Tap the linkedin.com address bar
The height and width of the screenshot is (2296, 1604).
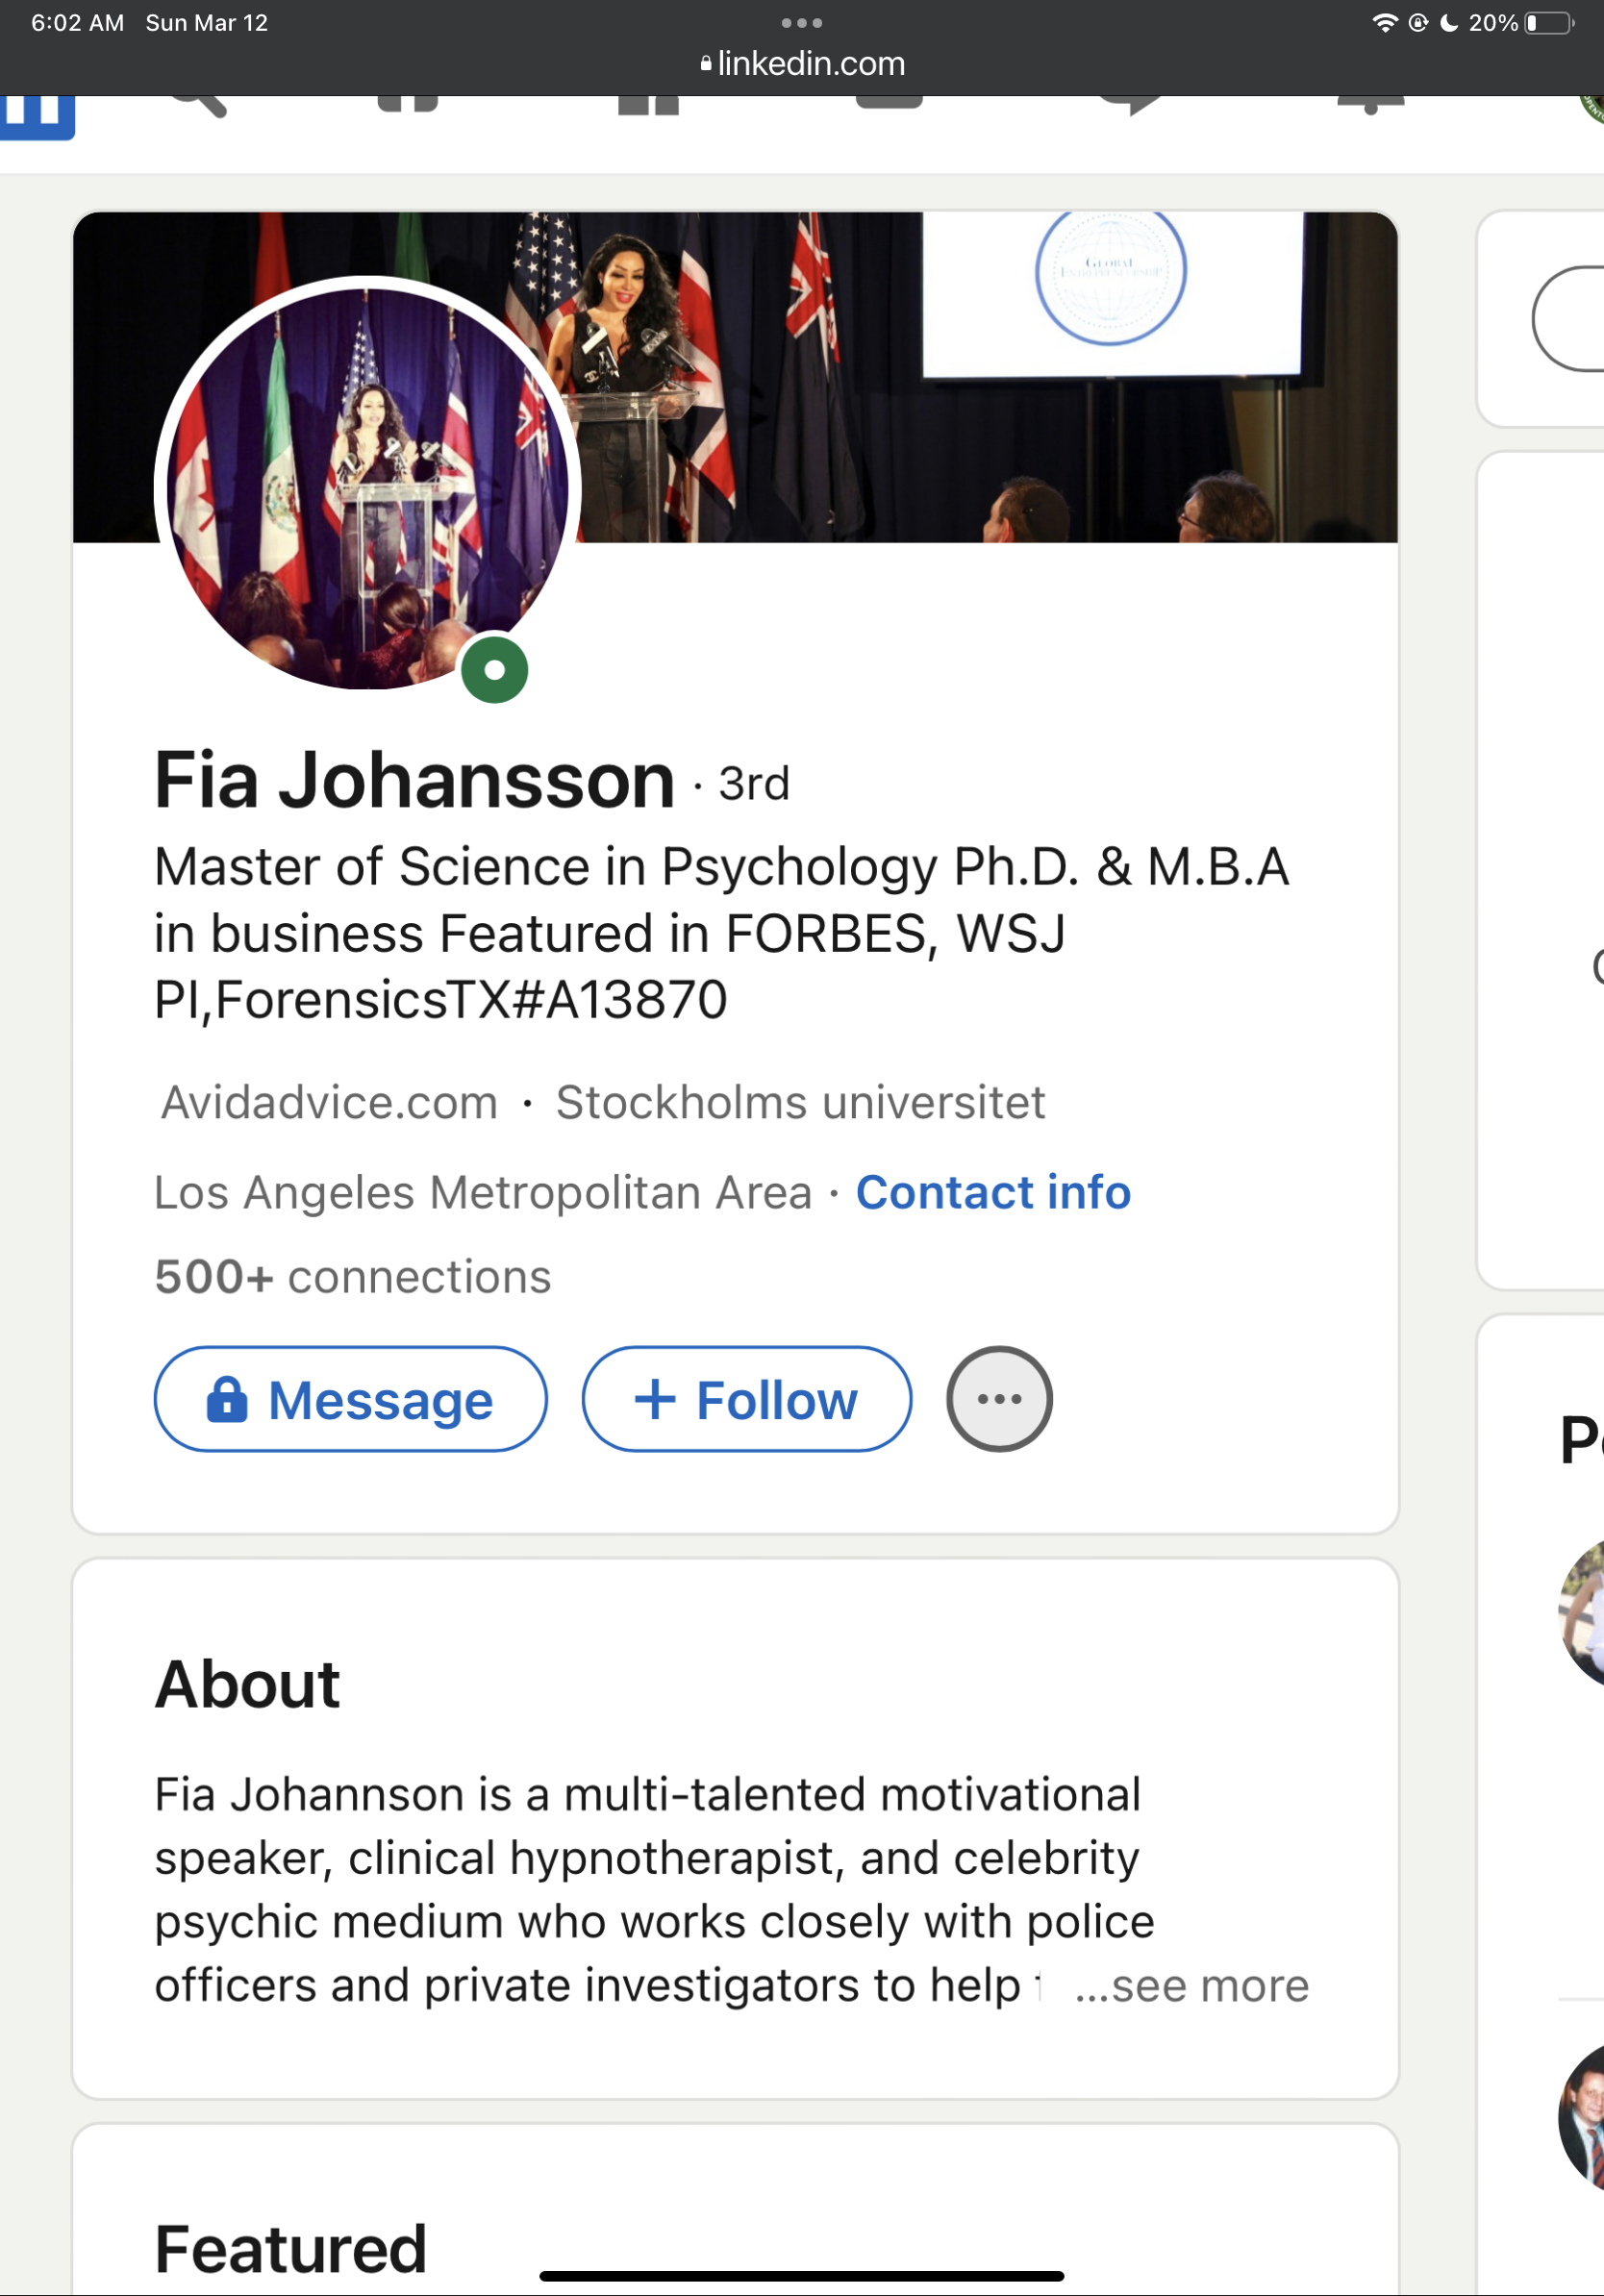(x=802, y=64)
